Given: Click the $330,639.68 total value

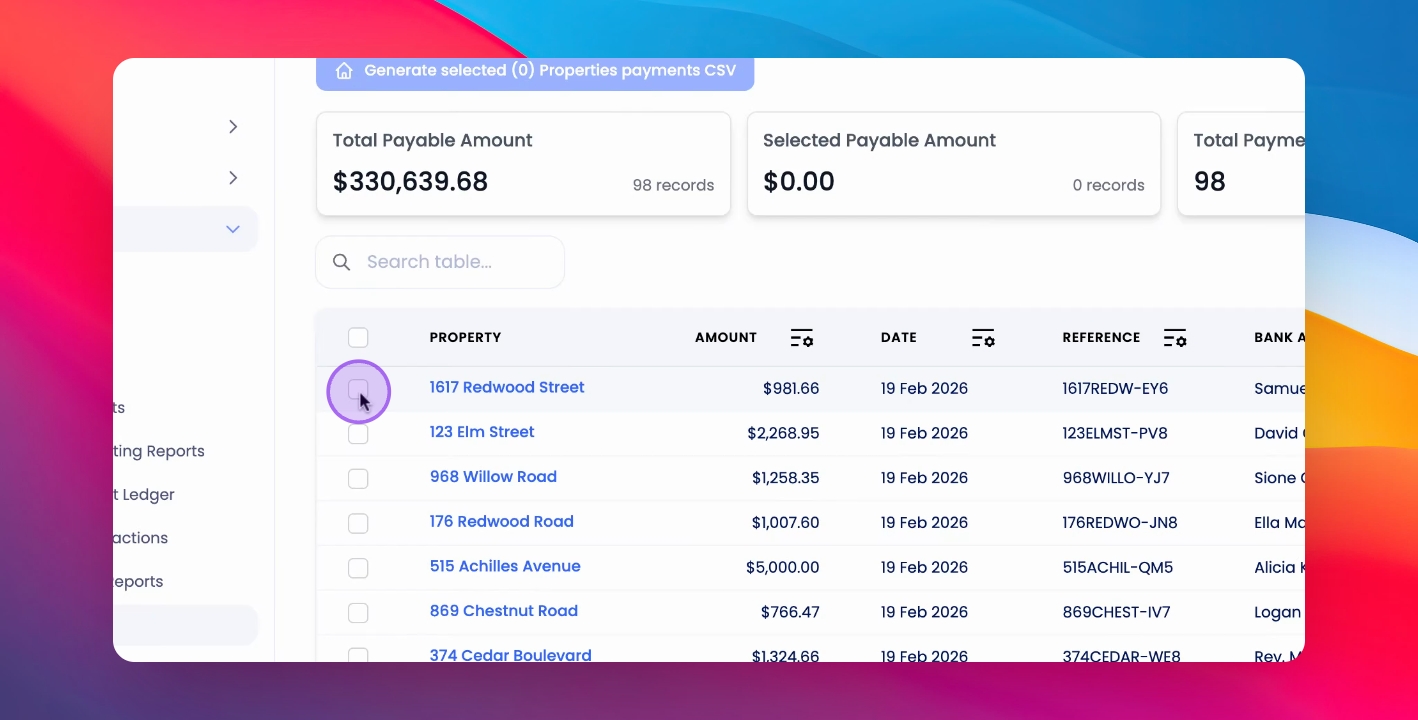Looking at the screenshot, I should pos(410,182).
